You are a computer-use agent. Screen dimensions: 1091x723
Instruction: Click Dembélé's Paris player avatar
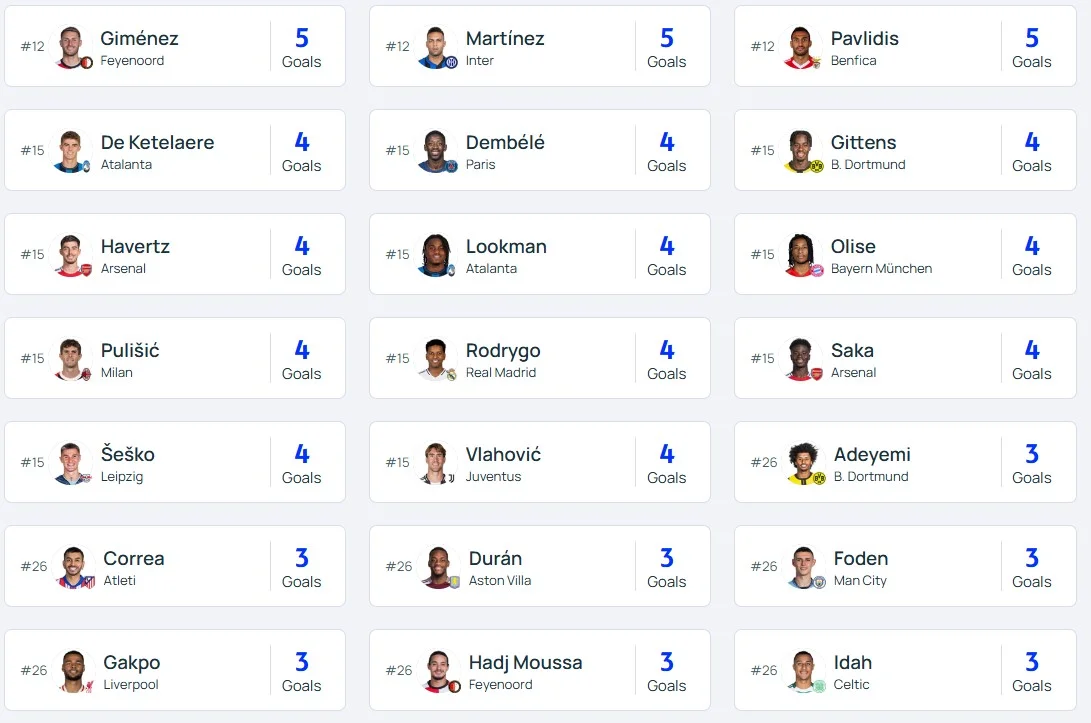[437, 151]
